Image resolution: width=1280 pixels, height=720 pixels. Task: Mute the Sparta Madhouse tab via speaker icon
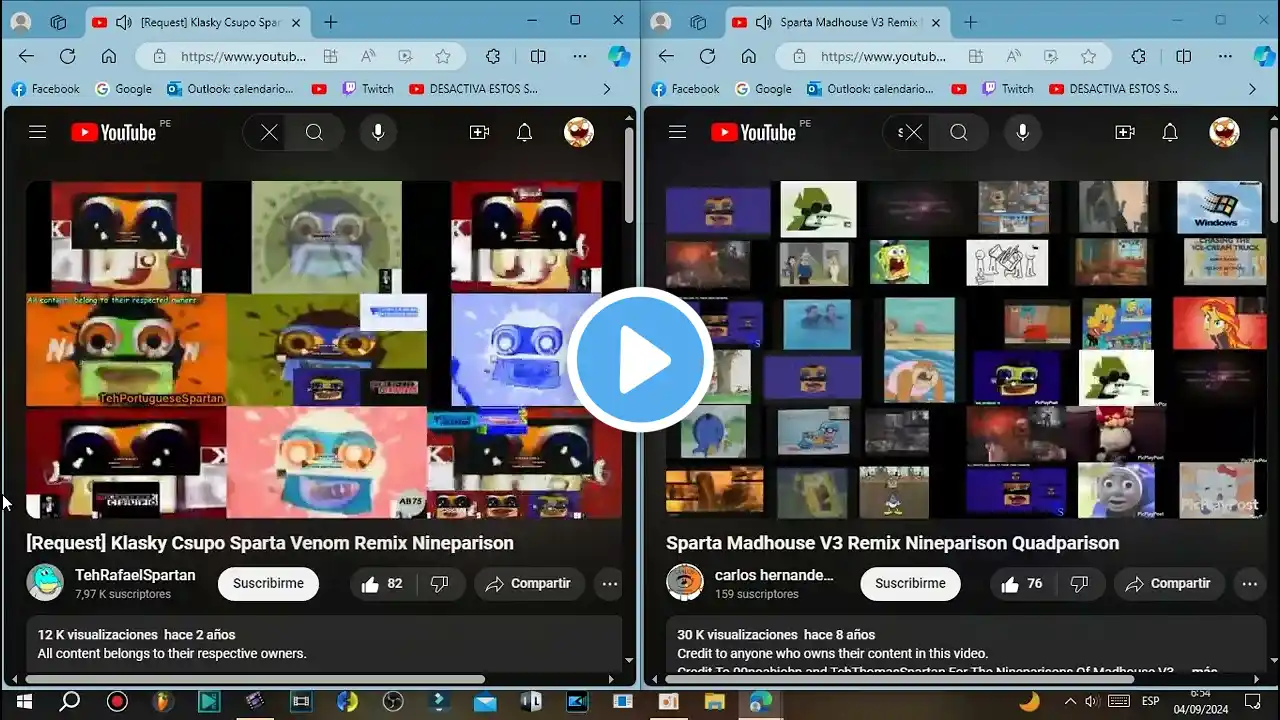(764, 22)
